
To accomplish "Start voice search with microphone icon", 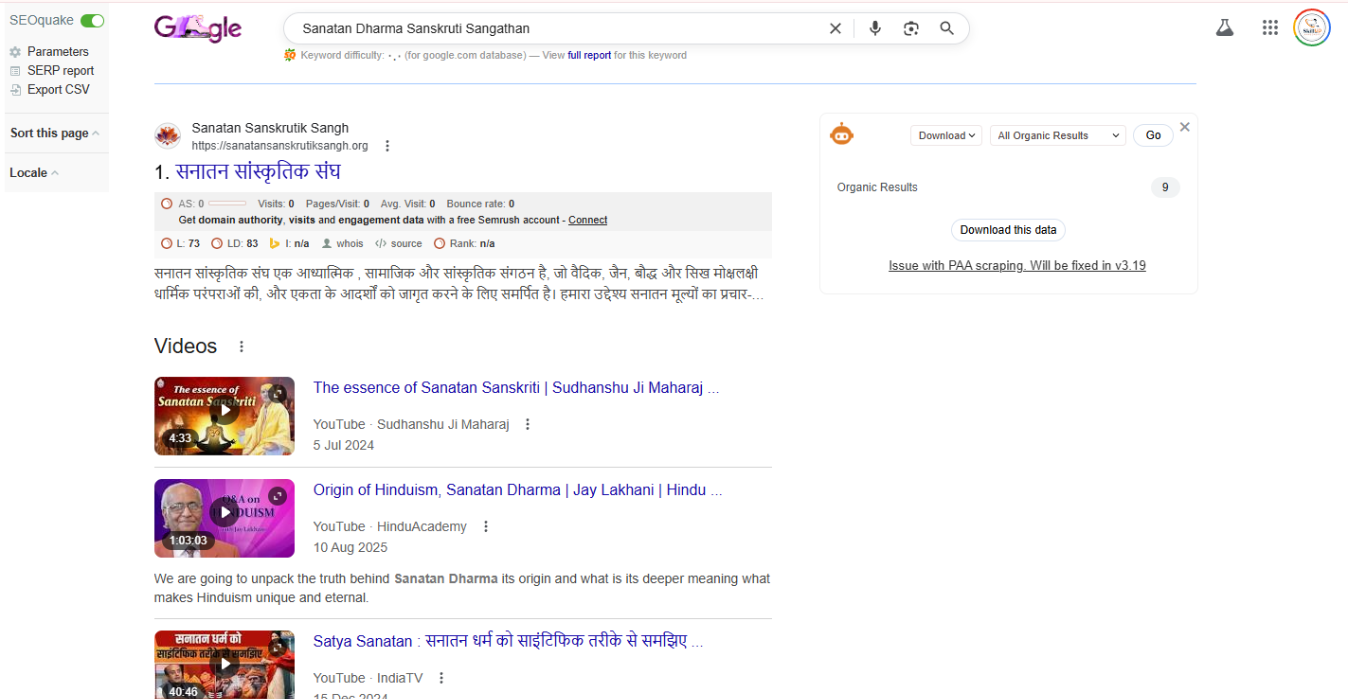I will [x=875, y=29].
